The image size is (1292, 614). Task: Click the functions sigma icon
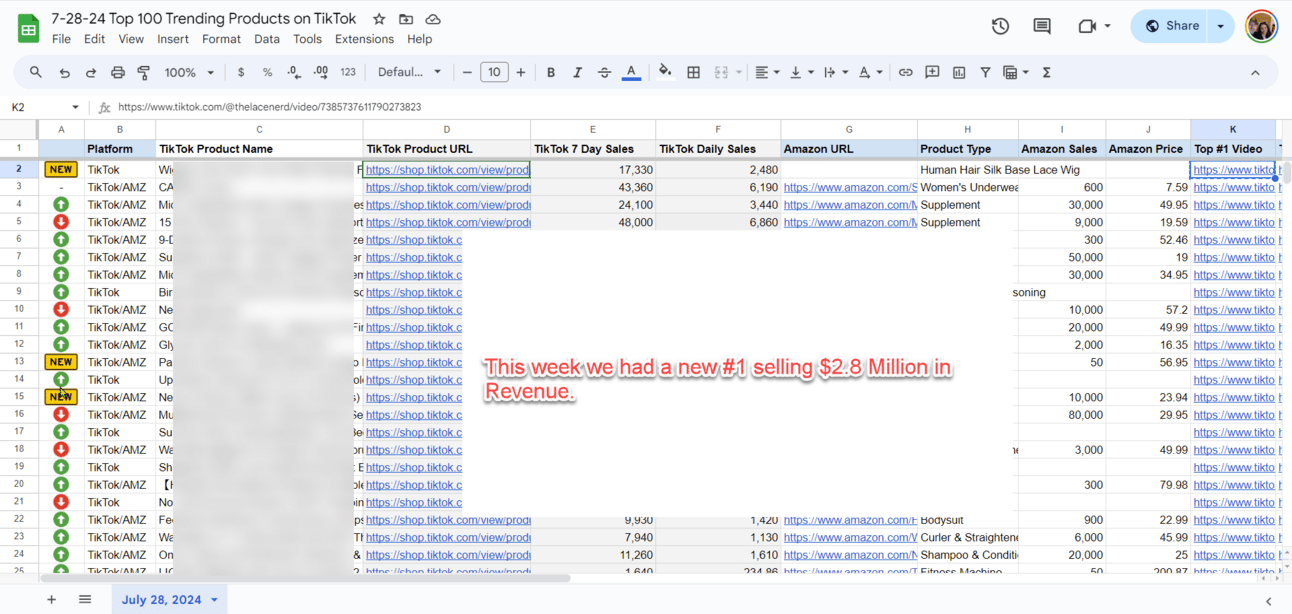pyautogui.click(x=1046, y=72)
